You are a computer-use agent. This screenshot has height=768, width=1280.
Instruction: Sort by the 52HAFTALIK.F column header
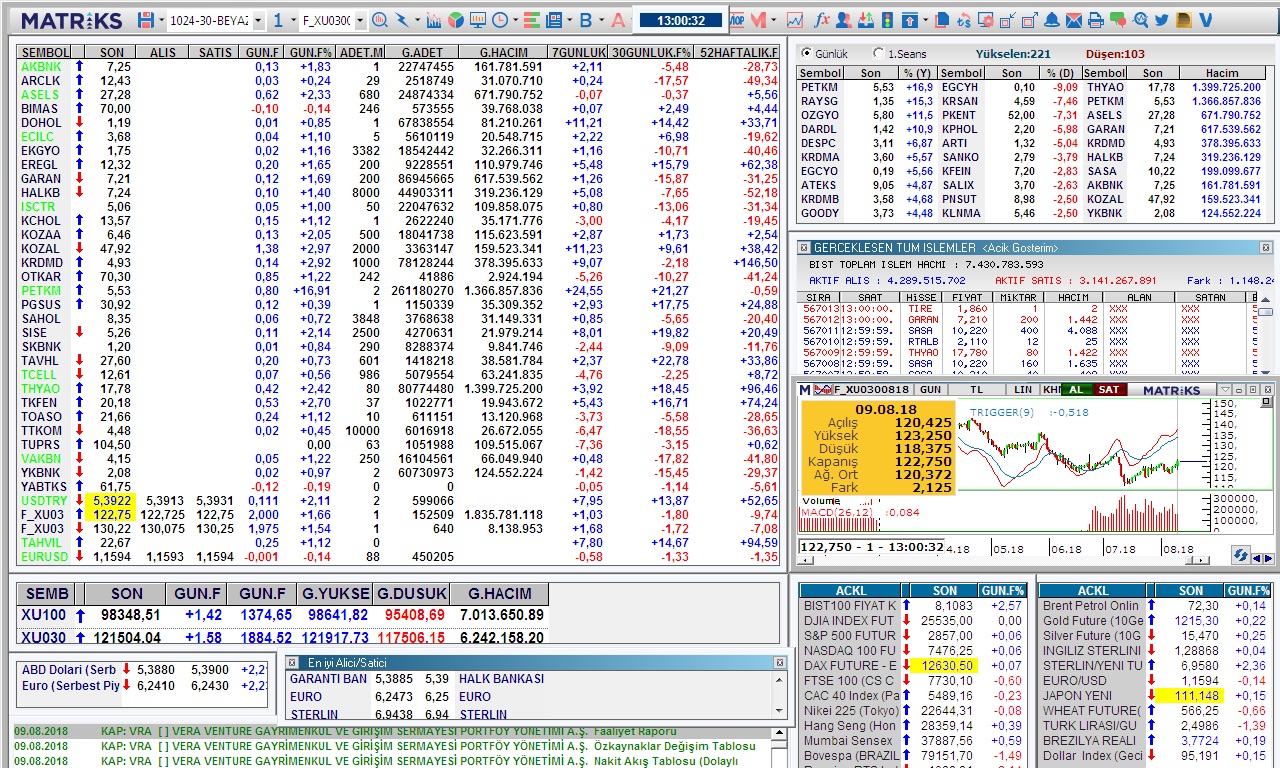(x=738, y=52)
